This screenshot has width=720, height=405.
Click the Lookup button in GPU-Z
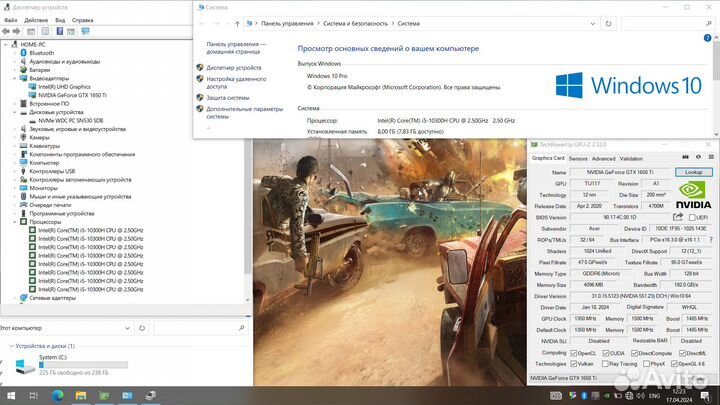[693, 172]
